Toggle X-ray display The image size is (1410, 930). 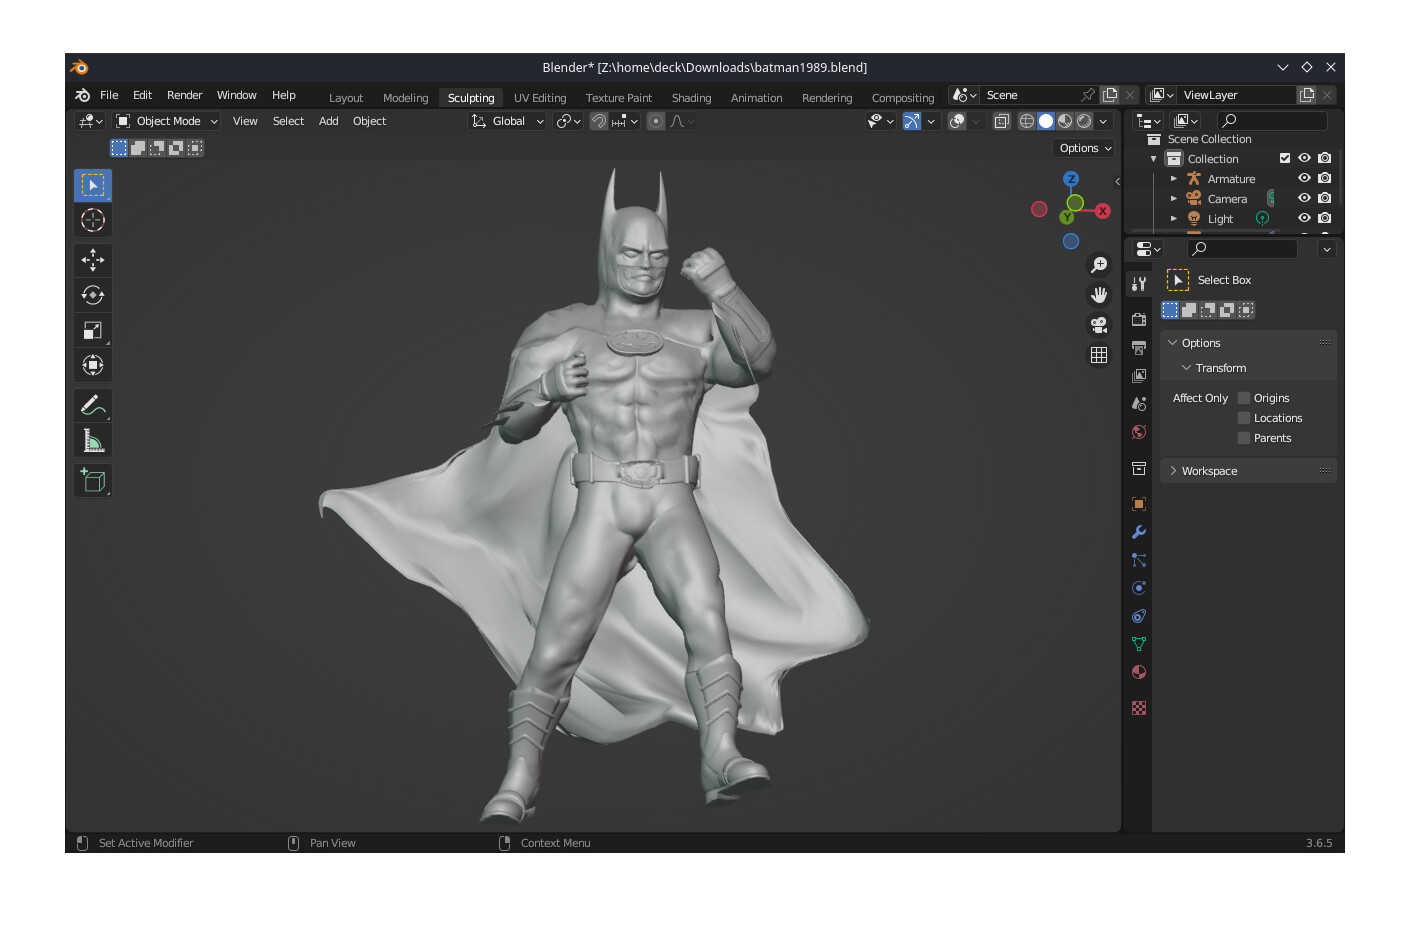coord(1001,121)
